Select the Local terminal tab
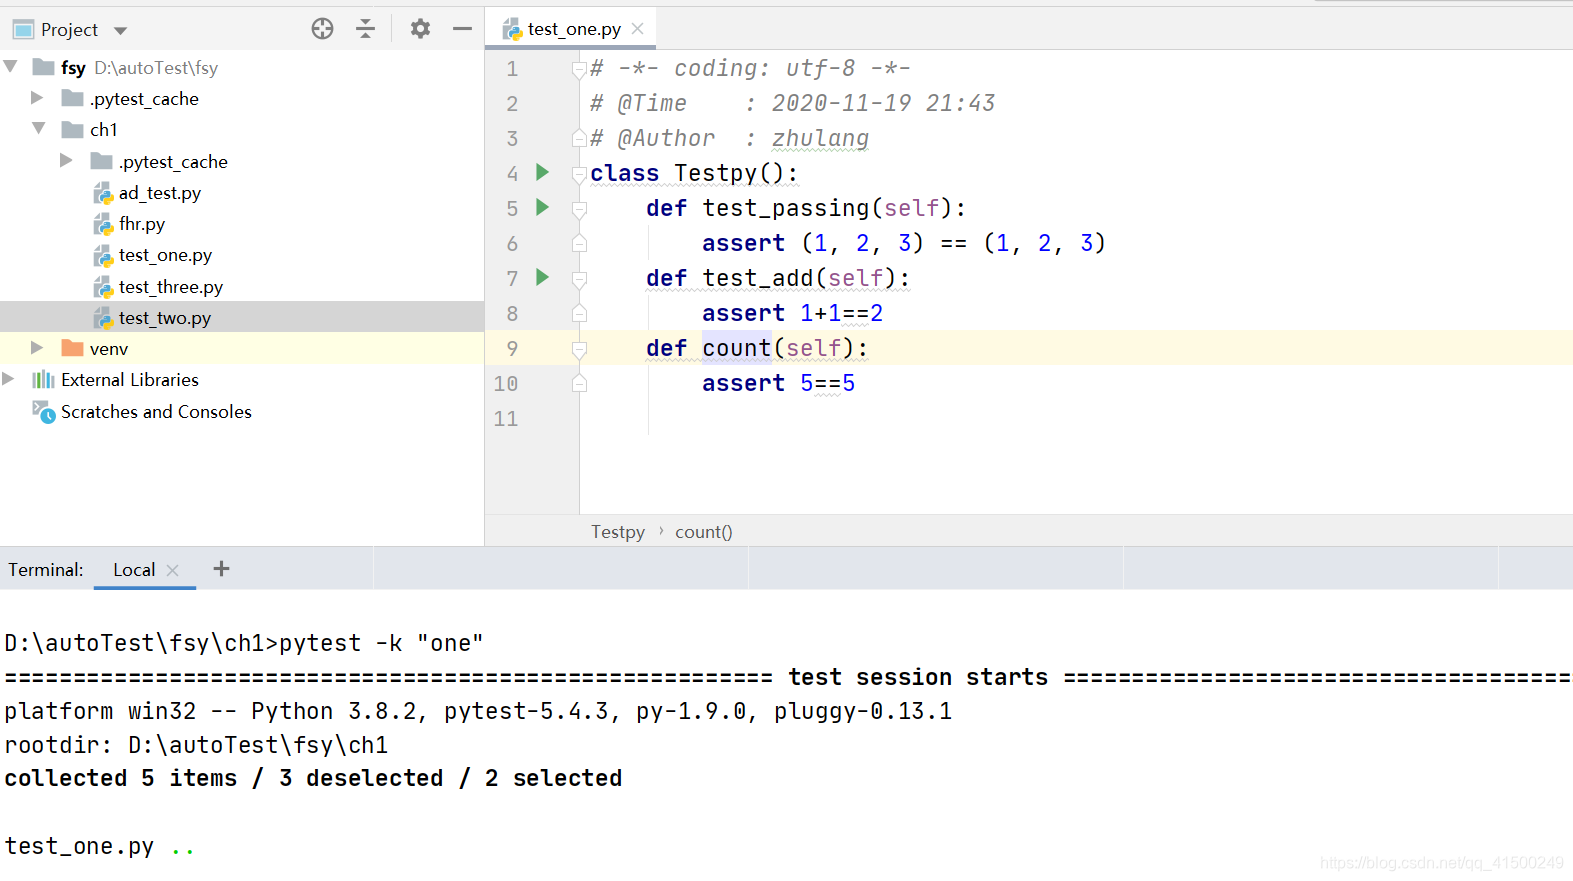The width and height of the screenshot is (1573, 881). (134, 570)
